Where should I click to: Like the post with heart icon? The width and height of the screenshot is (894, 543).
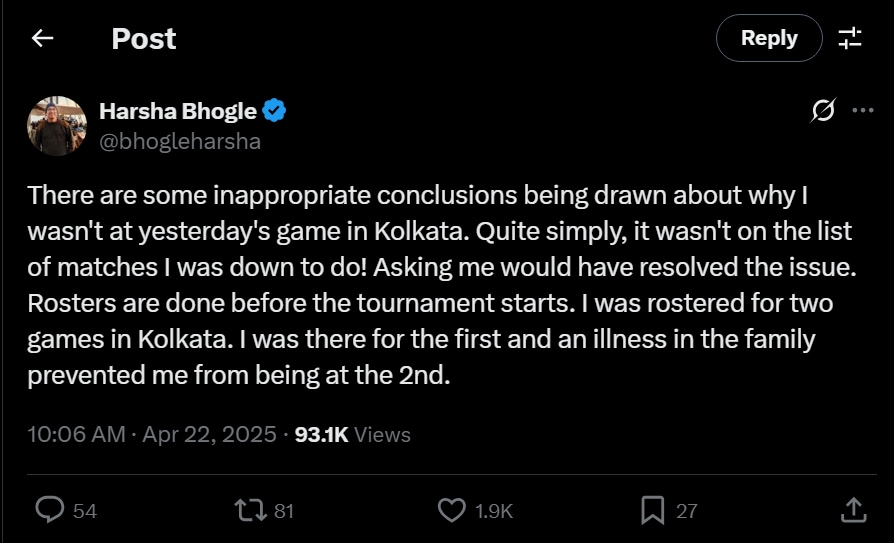[452, 510]
